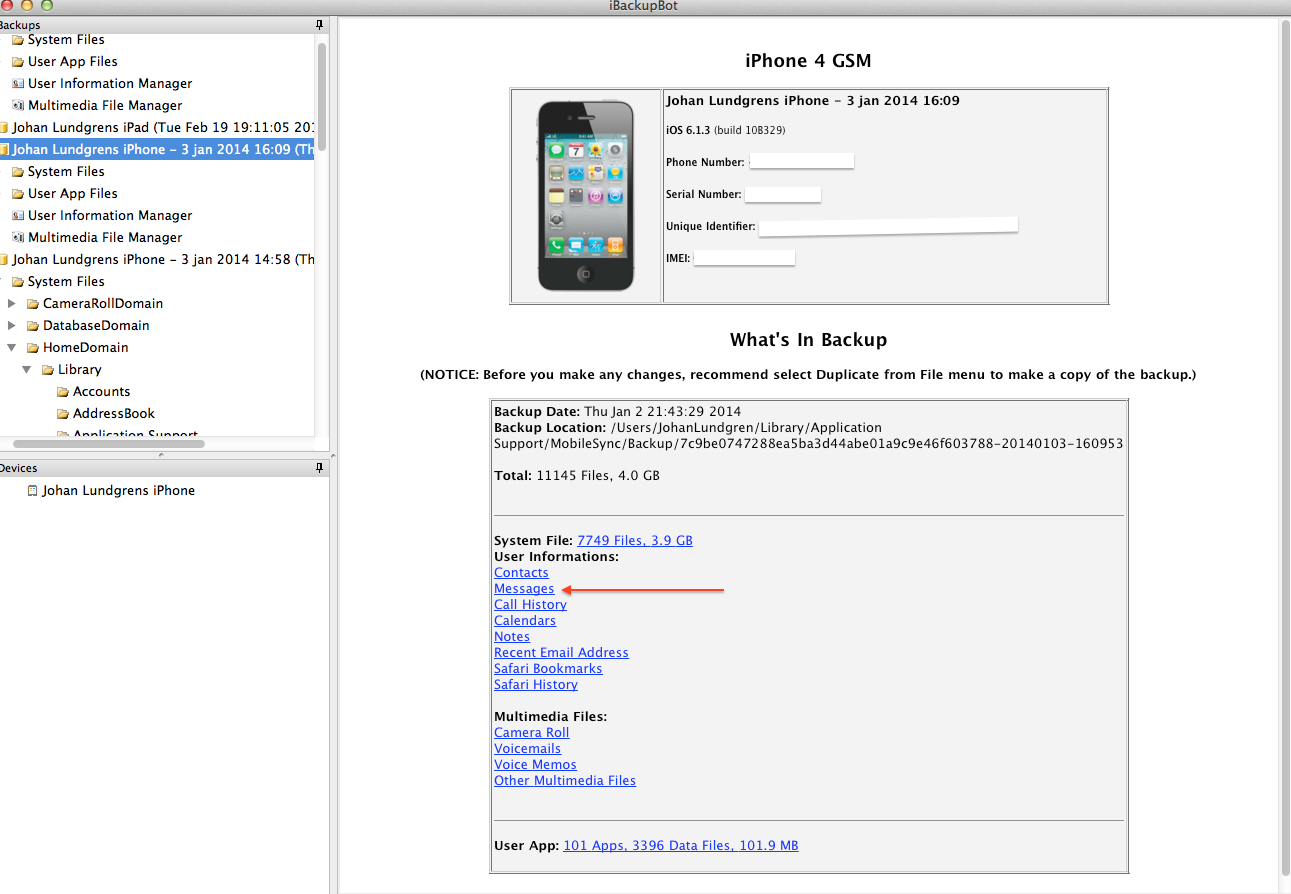The width and height of the screenshot is (1291, 894).
Task: Open the System File link 7749 Files, 3.9 GB
Action: click(635, 540)
